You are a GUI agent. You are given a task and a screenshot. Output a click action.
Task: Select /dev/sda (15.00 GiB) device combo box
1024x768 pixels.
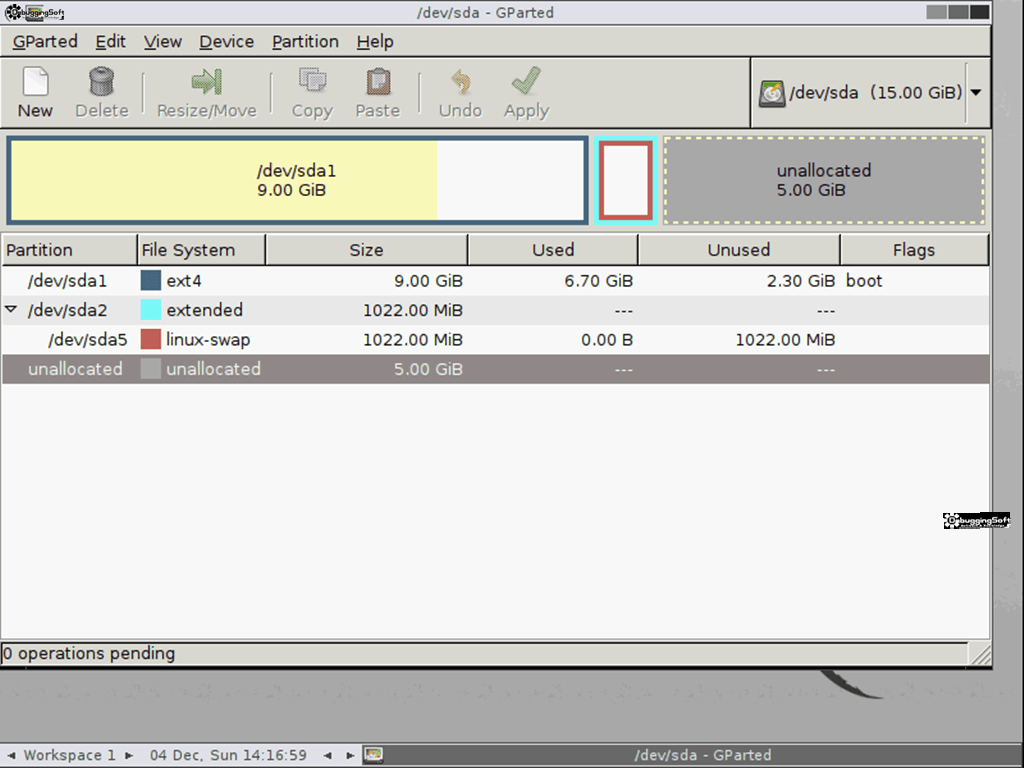click(x=871, y=93)
